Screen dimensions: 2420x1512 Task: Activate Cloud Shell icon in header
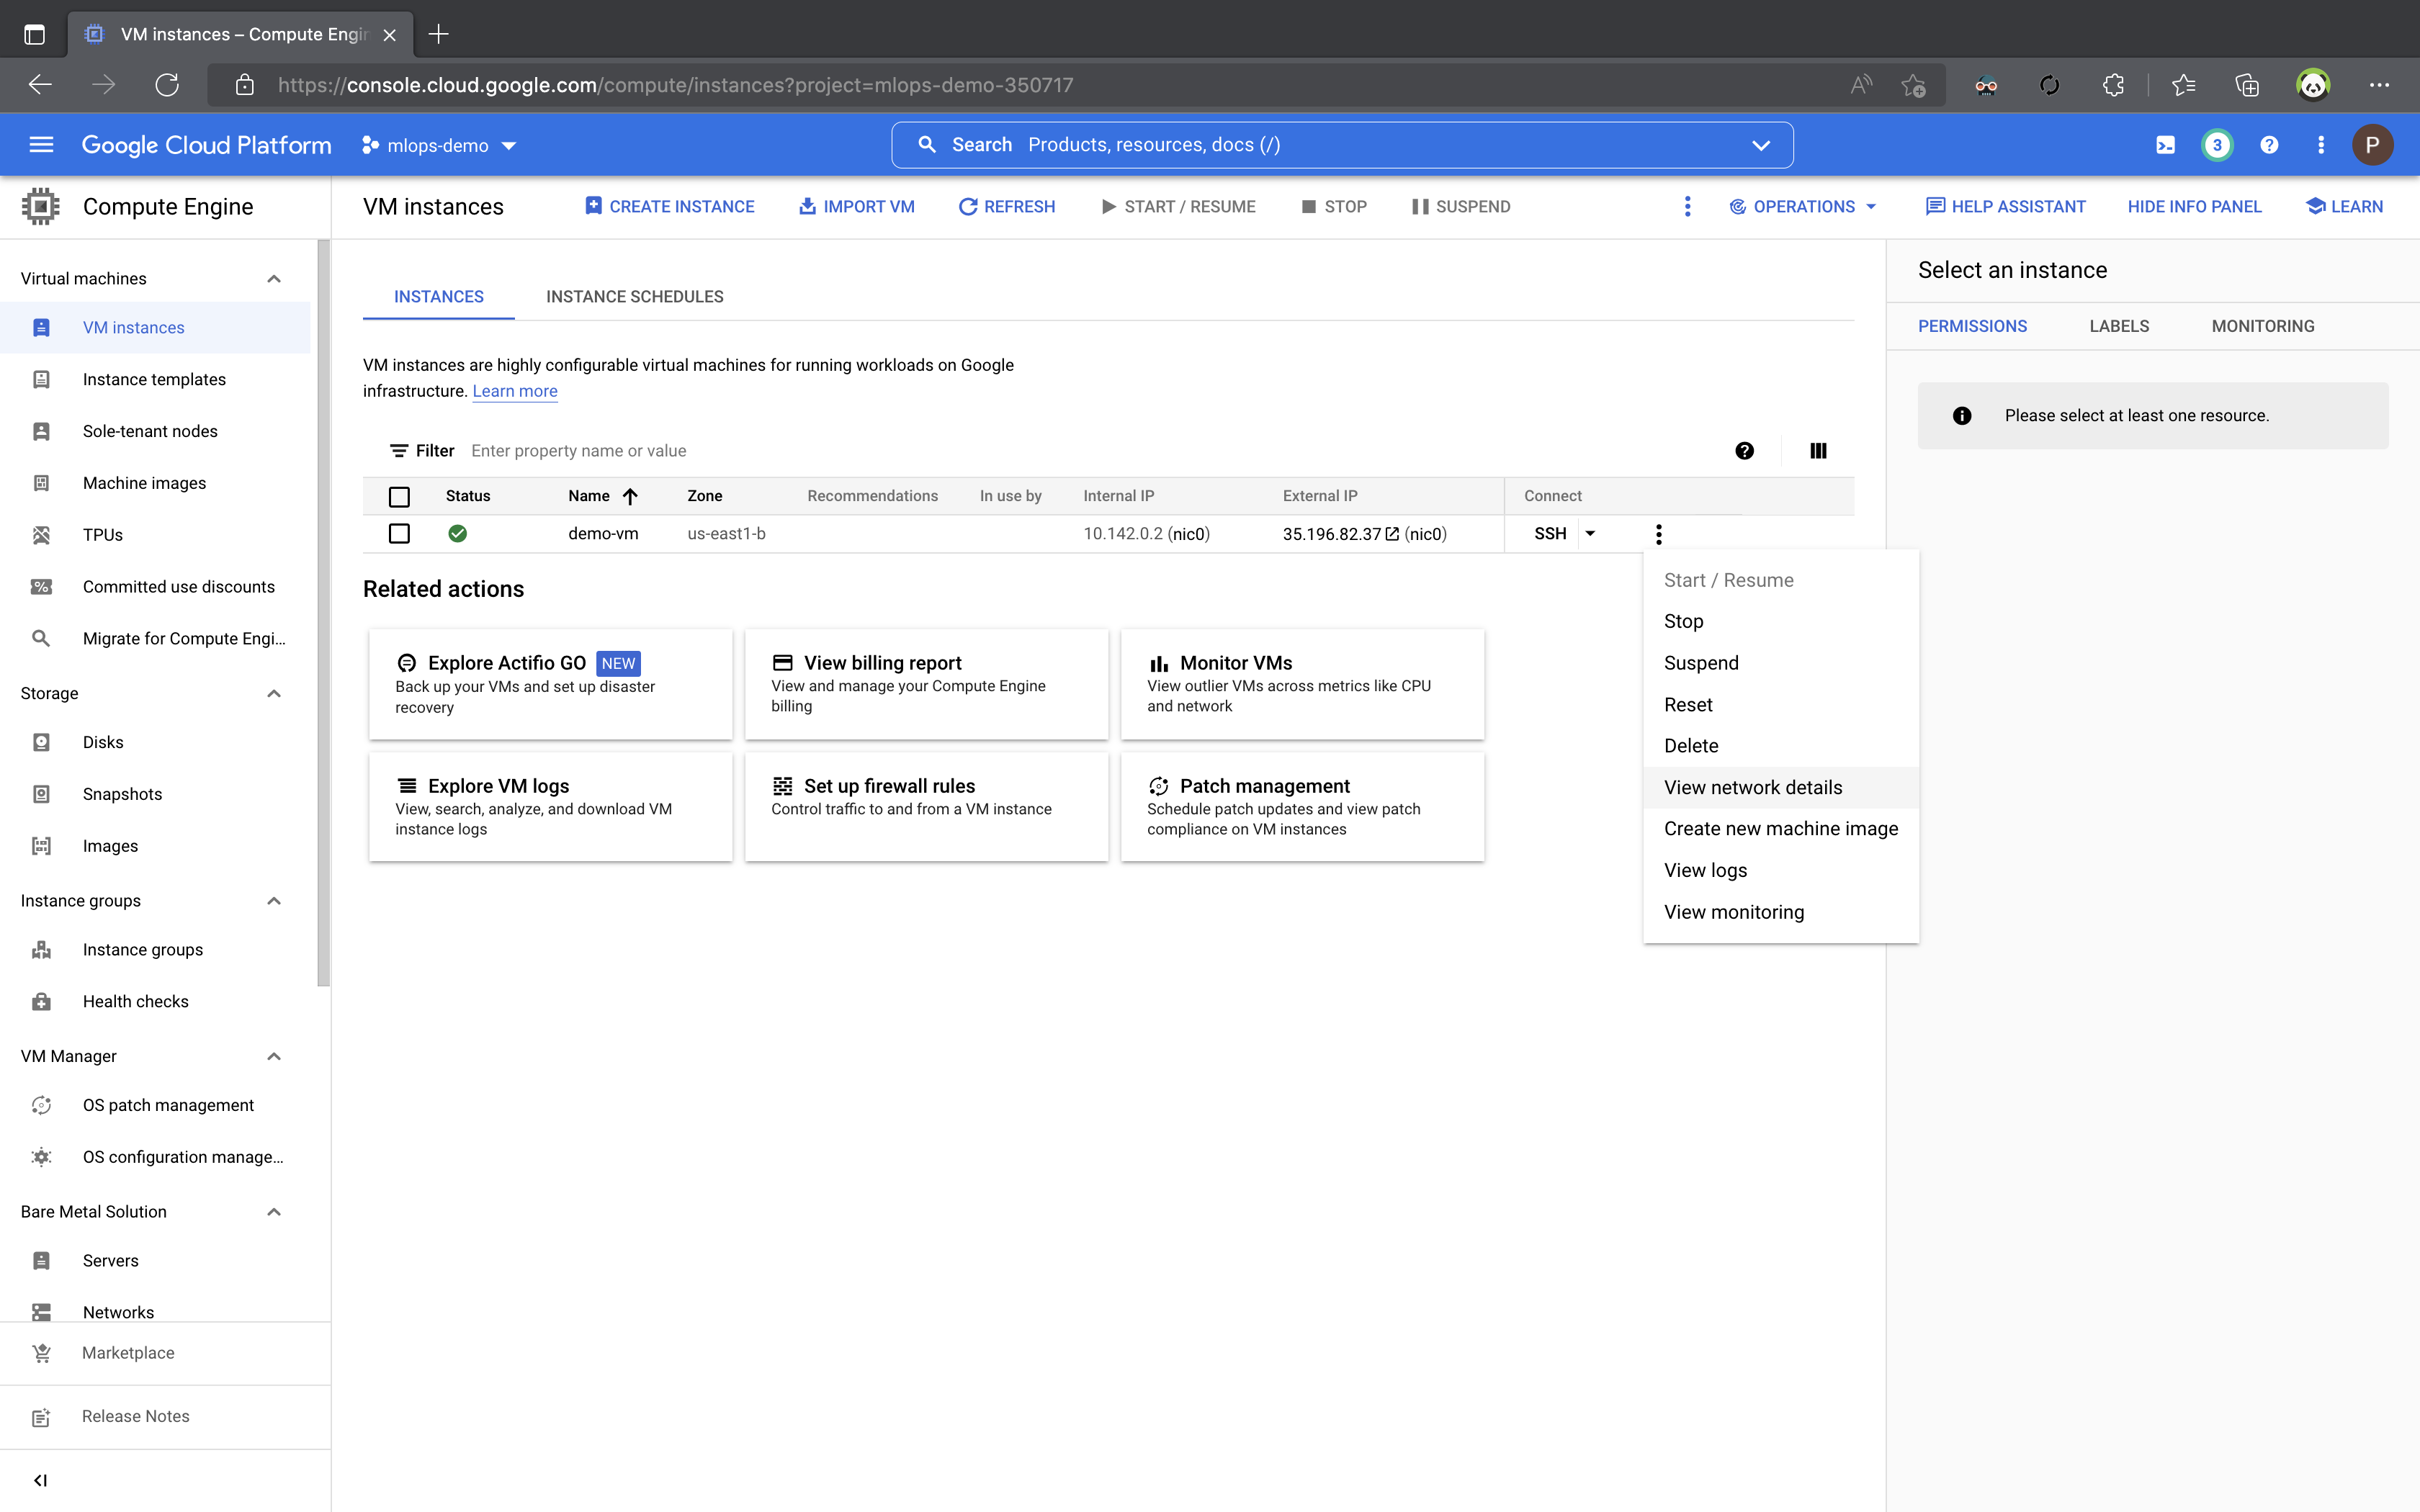click(x=2165, y=145)
